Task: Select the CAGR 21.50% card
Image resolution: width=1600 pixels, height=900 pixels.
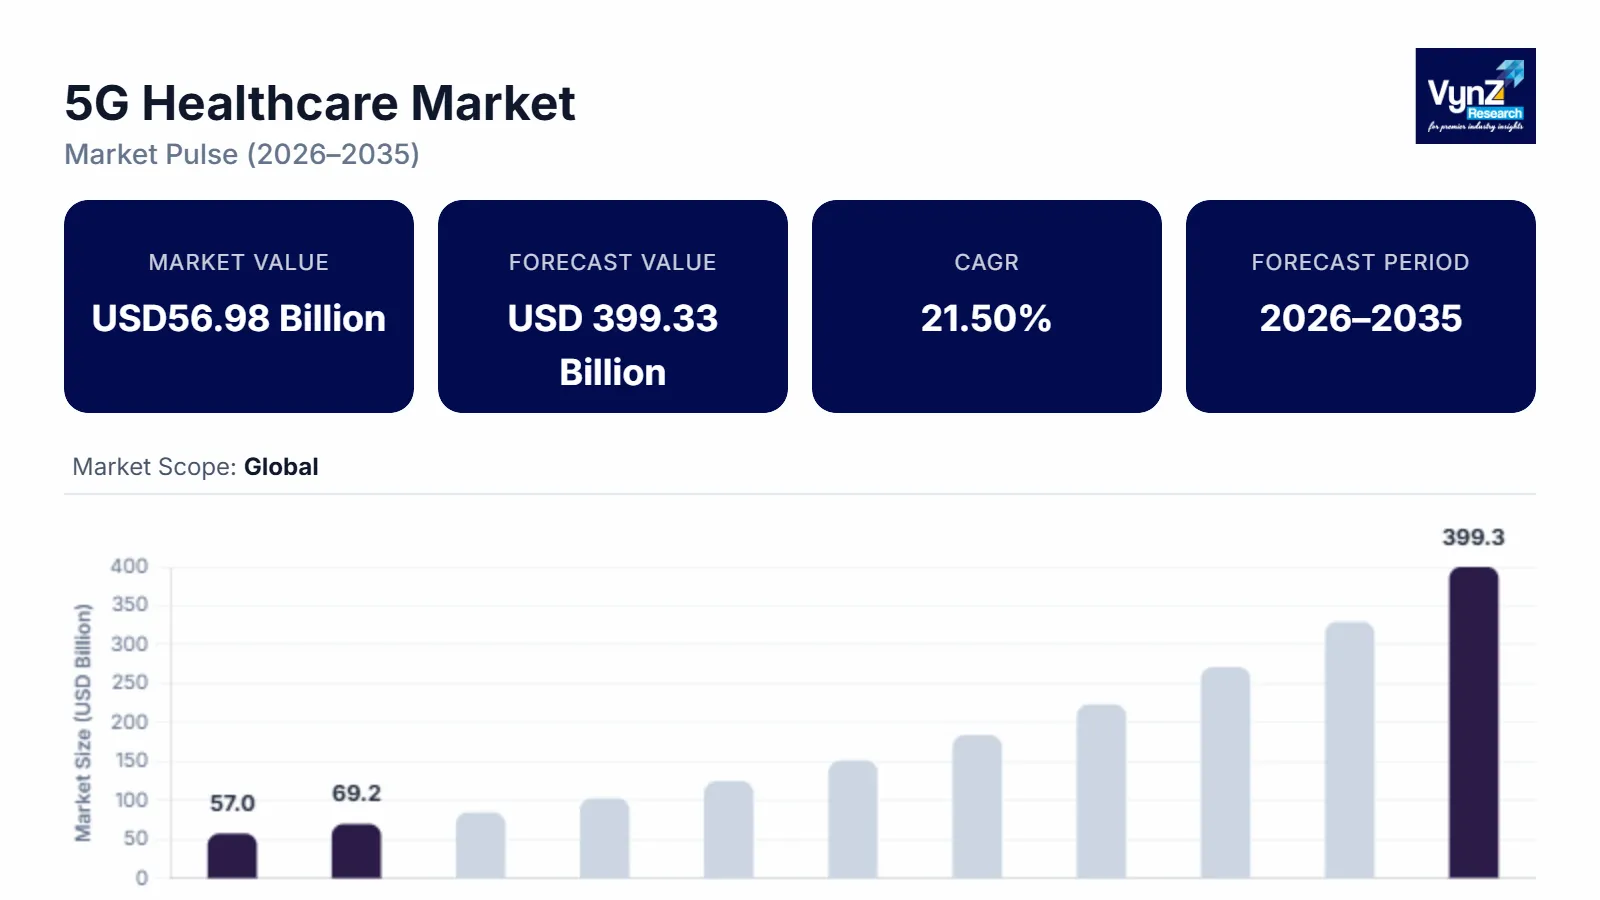Action: 987,306
